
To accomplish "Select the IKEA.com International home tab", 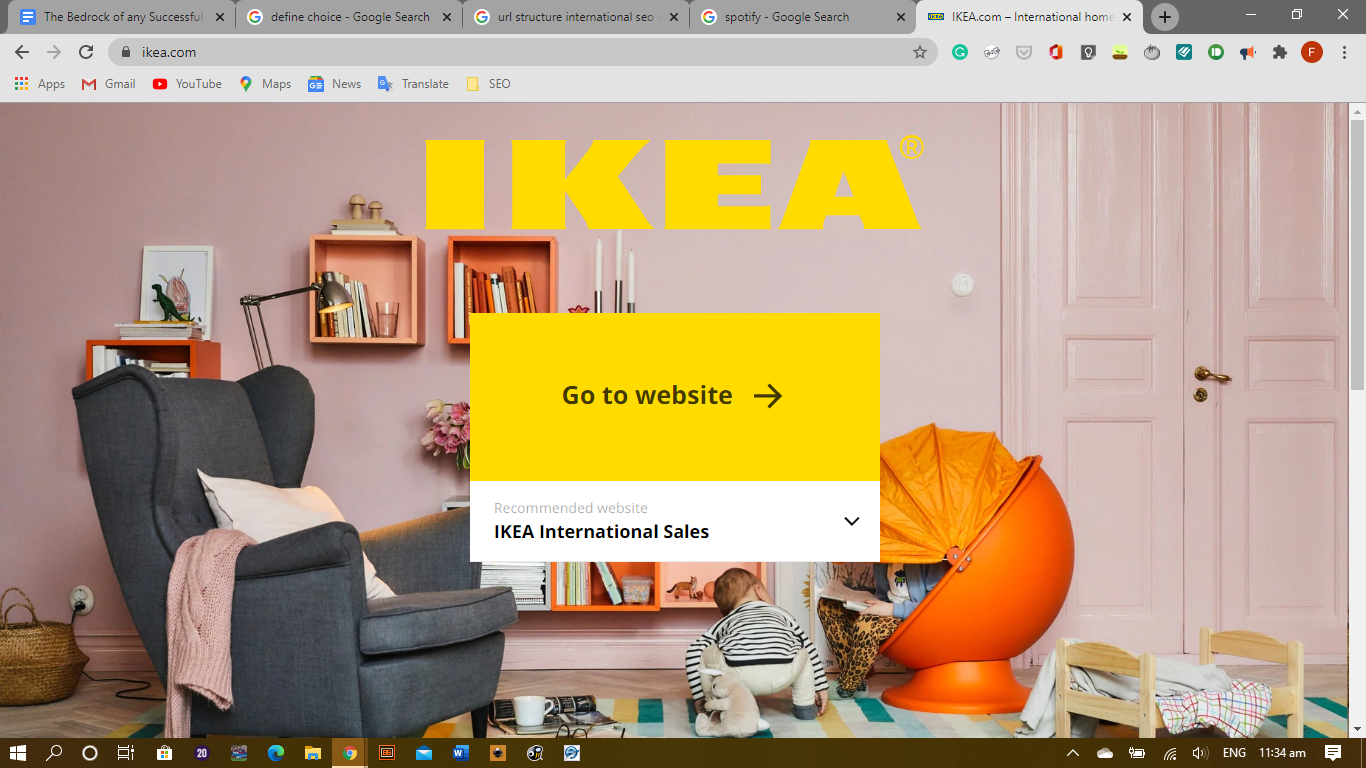I will click(1029, 17).
